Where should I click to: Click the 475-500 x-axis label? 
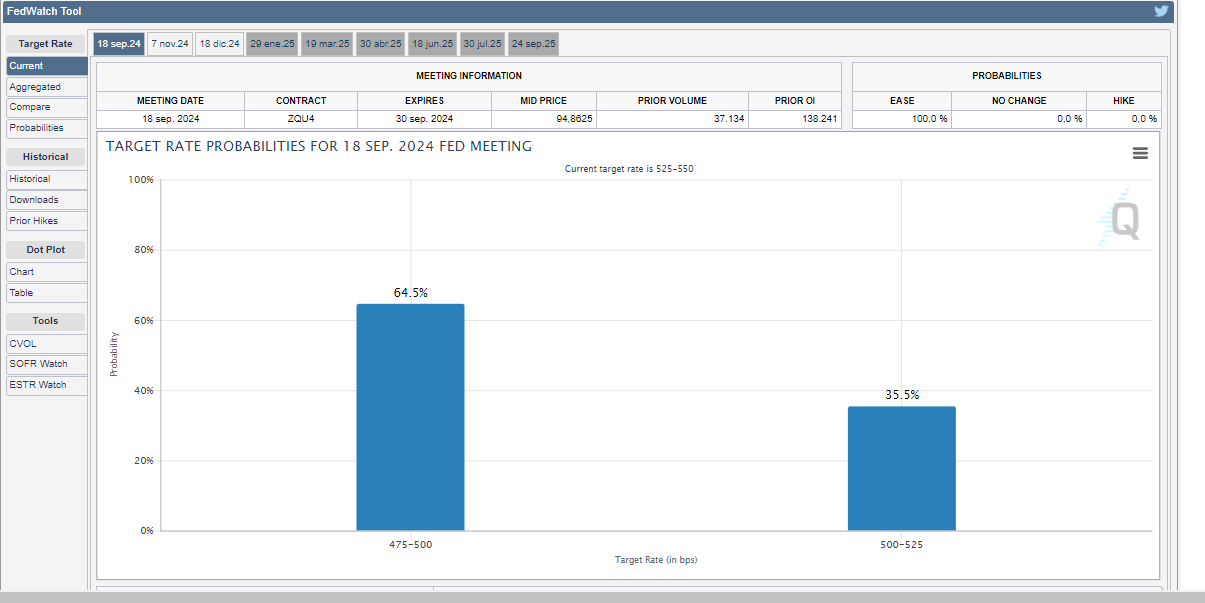click(x=411, y=544)
